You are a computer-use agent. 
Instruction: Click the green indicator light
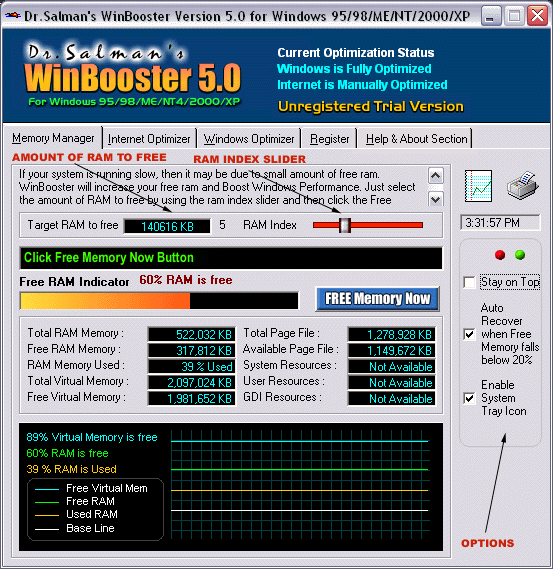[x=520, y=255]
